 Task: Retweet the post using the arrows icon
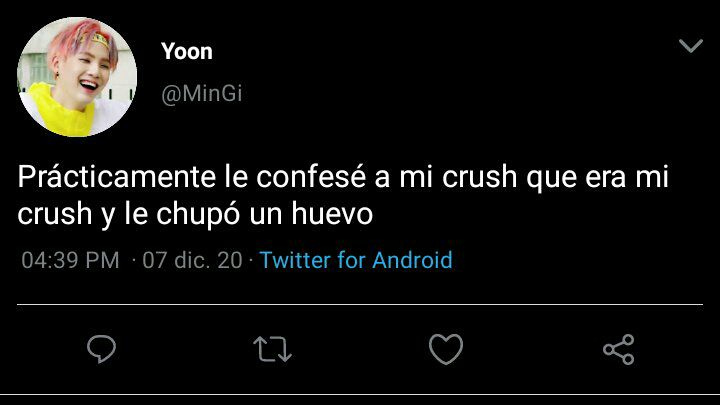pyautogui.click(x=272, y=349)
